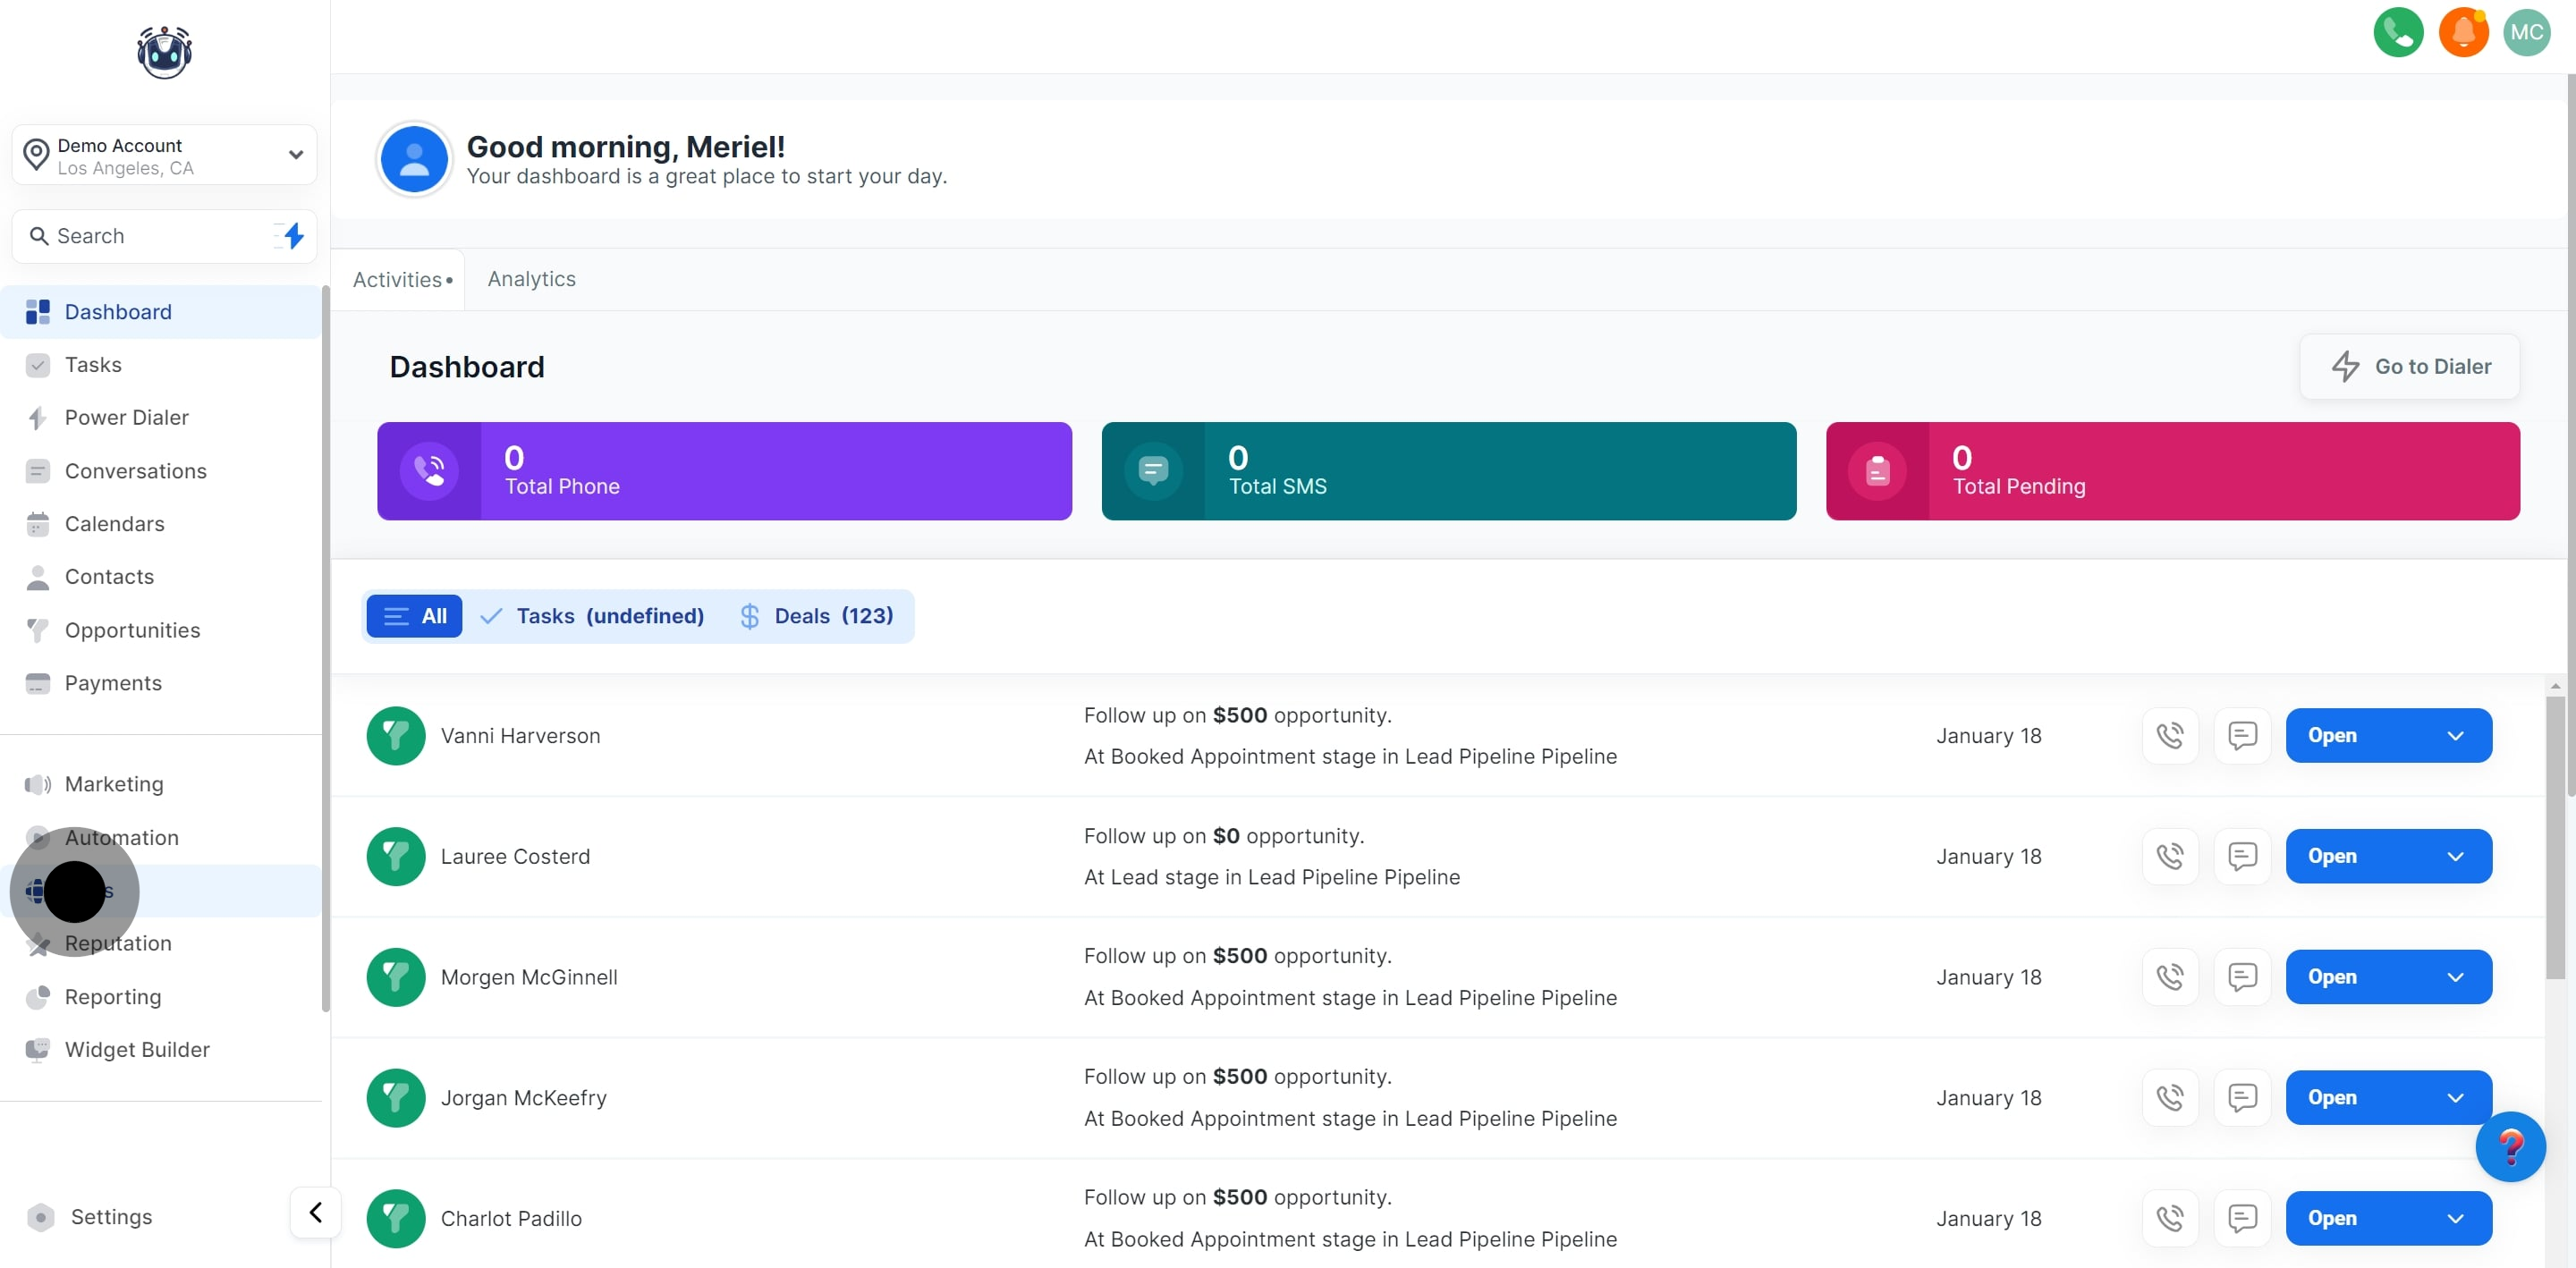Viewport: 2576px width, 1268px height.
Task: Switch to the Analytics tab
Action: tap(531, 279)
